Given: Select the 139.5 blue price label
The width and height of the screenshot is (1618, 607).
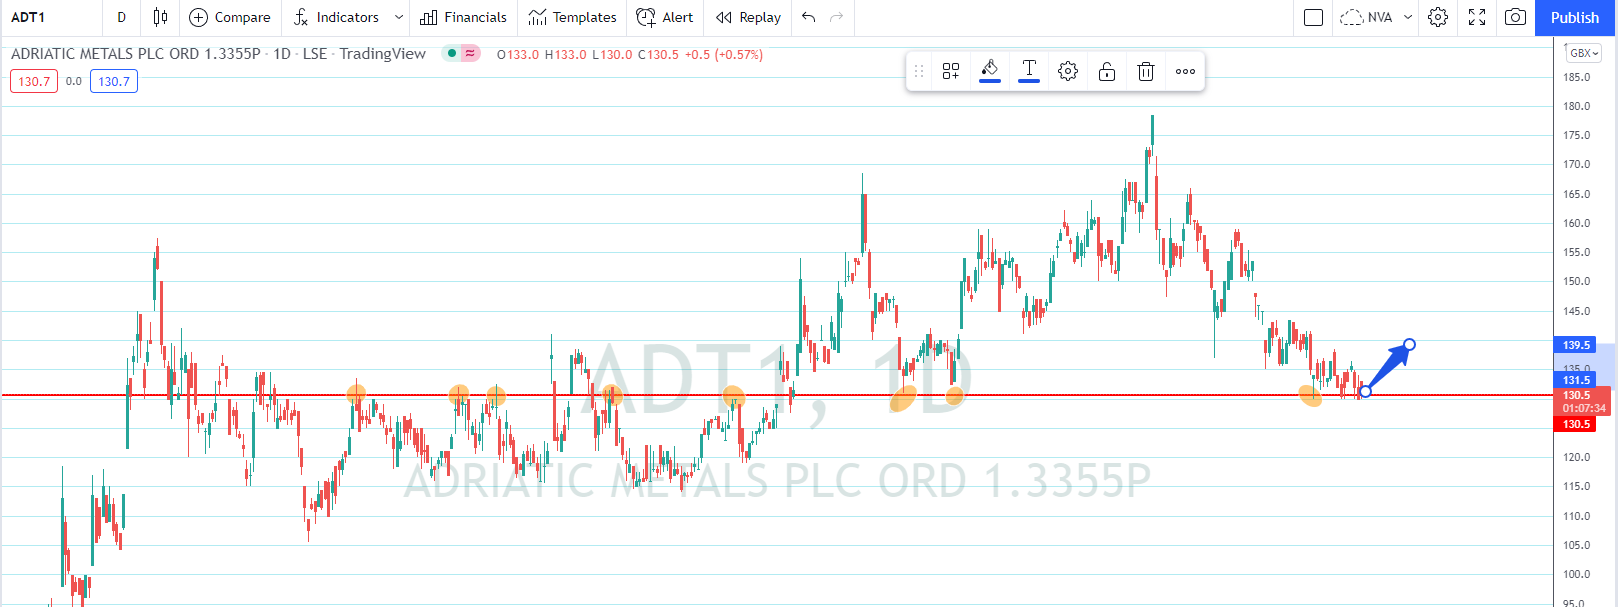Looking at the screenshot, I should pos(1576,345).
